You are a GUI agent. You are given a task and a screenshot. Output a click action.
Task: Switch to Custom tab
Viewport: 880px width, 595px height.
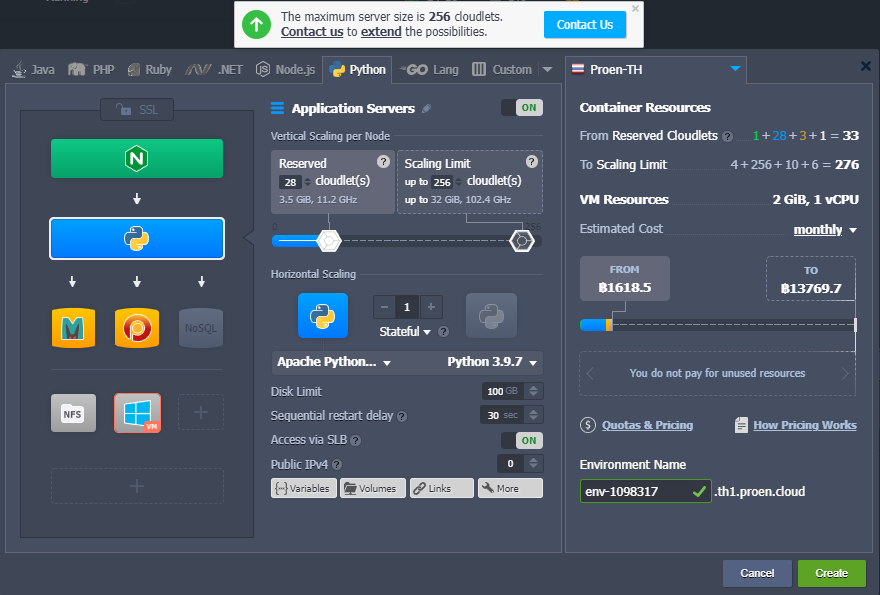coord(502,70)
